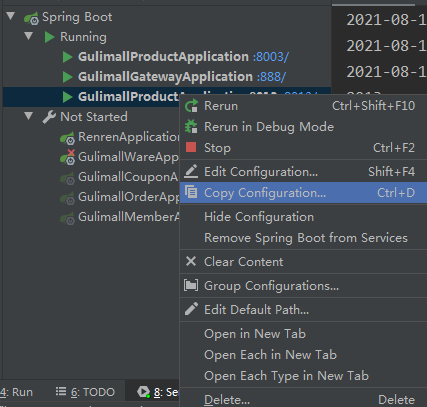
Task: Click the Group Configurations folder icon
Action: [x=191, y=285]
